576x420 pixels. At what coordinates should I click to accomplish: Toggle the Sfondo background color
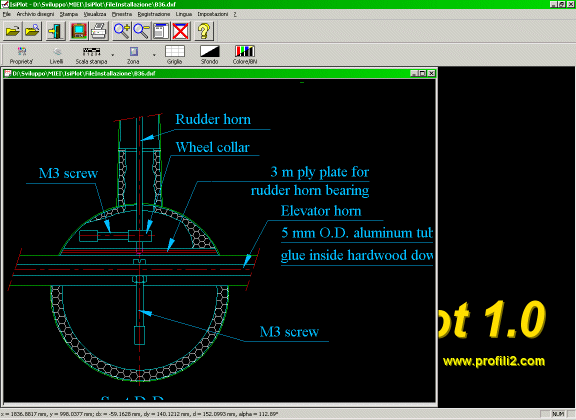(x=209, y=55)
